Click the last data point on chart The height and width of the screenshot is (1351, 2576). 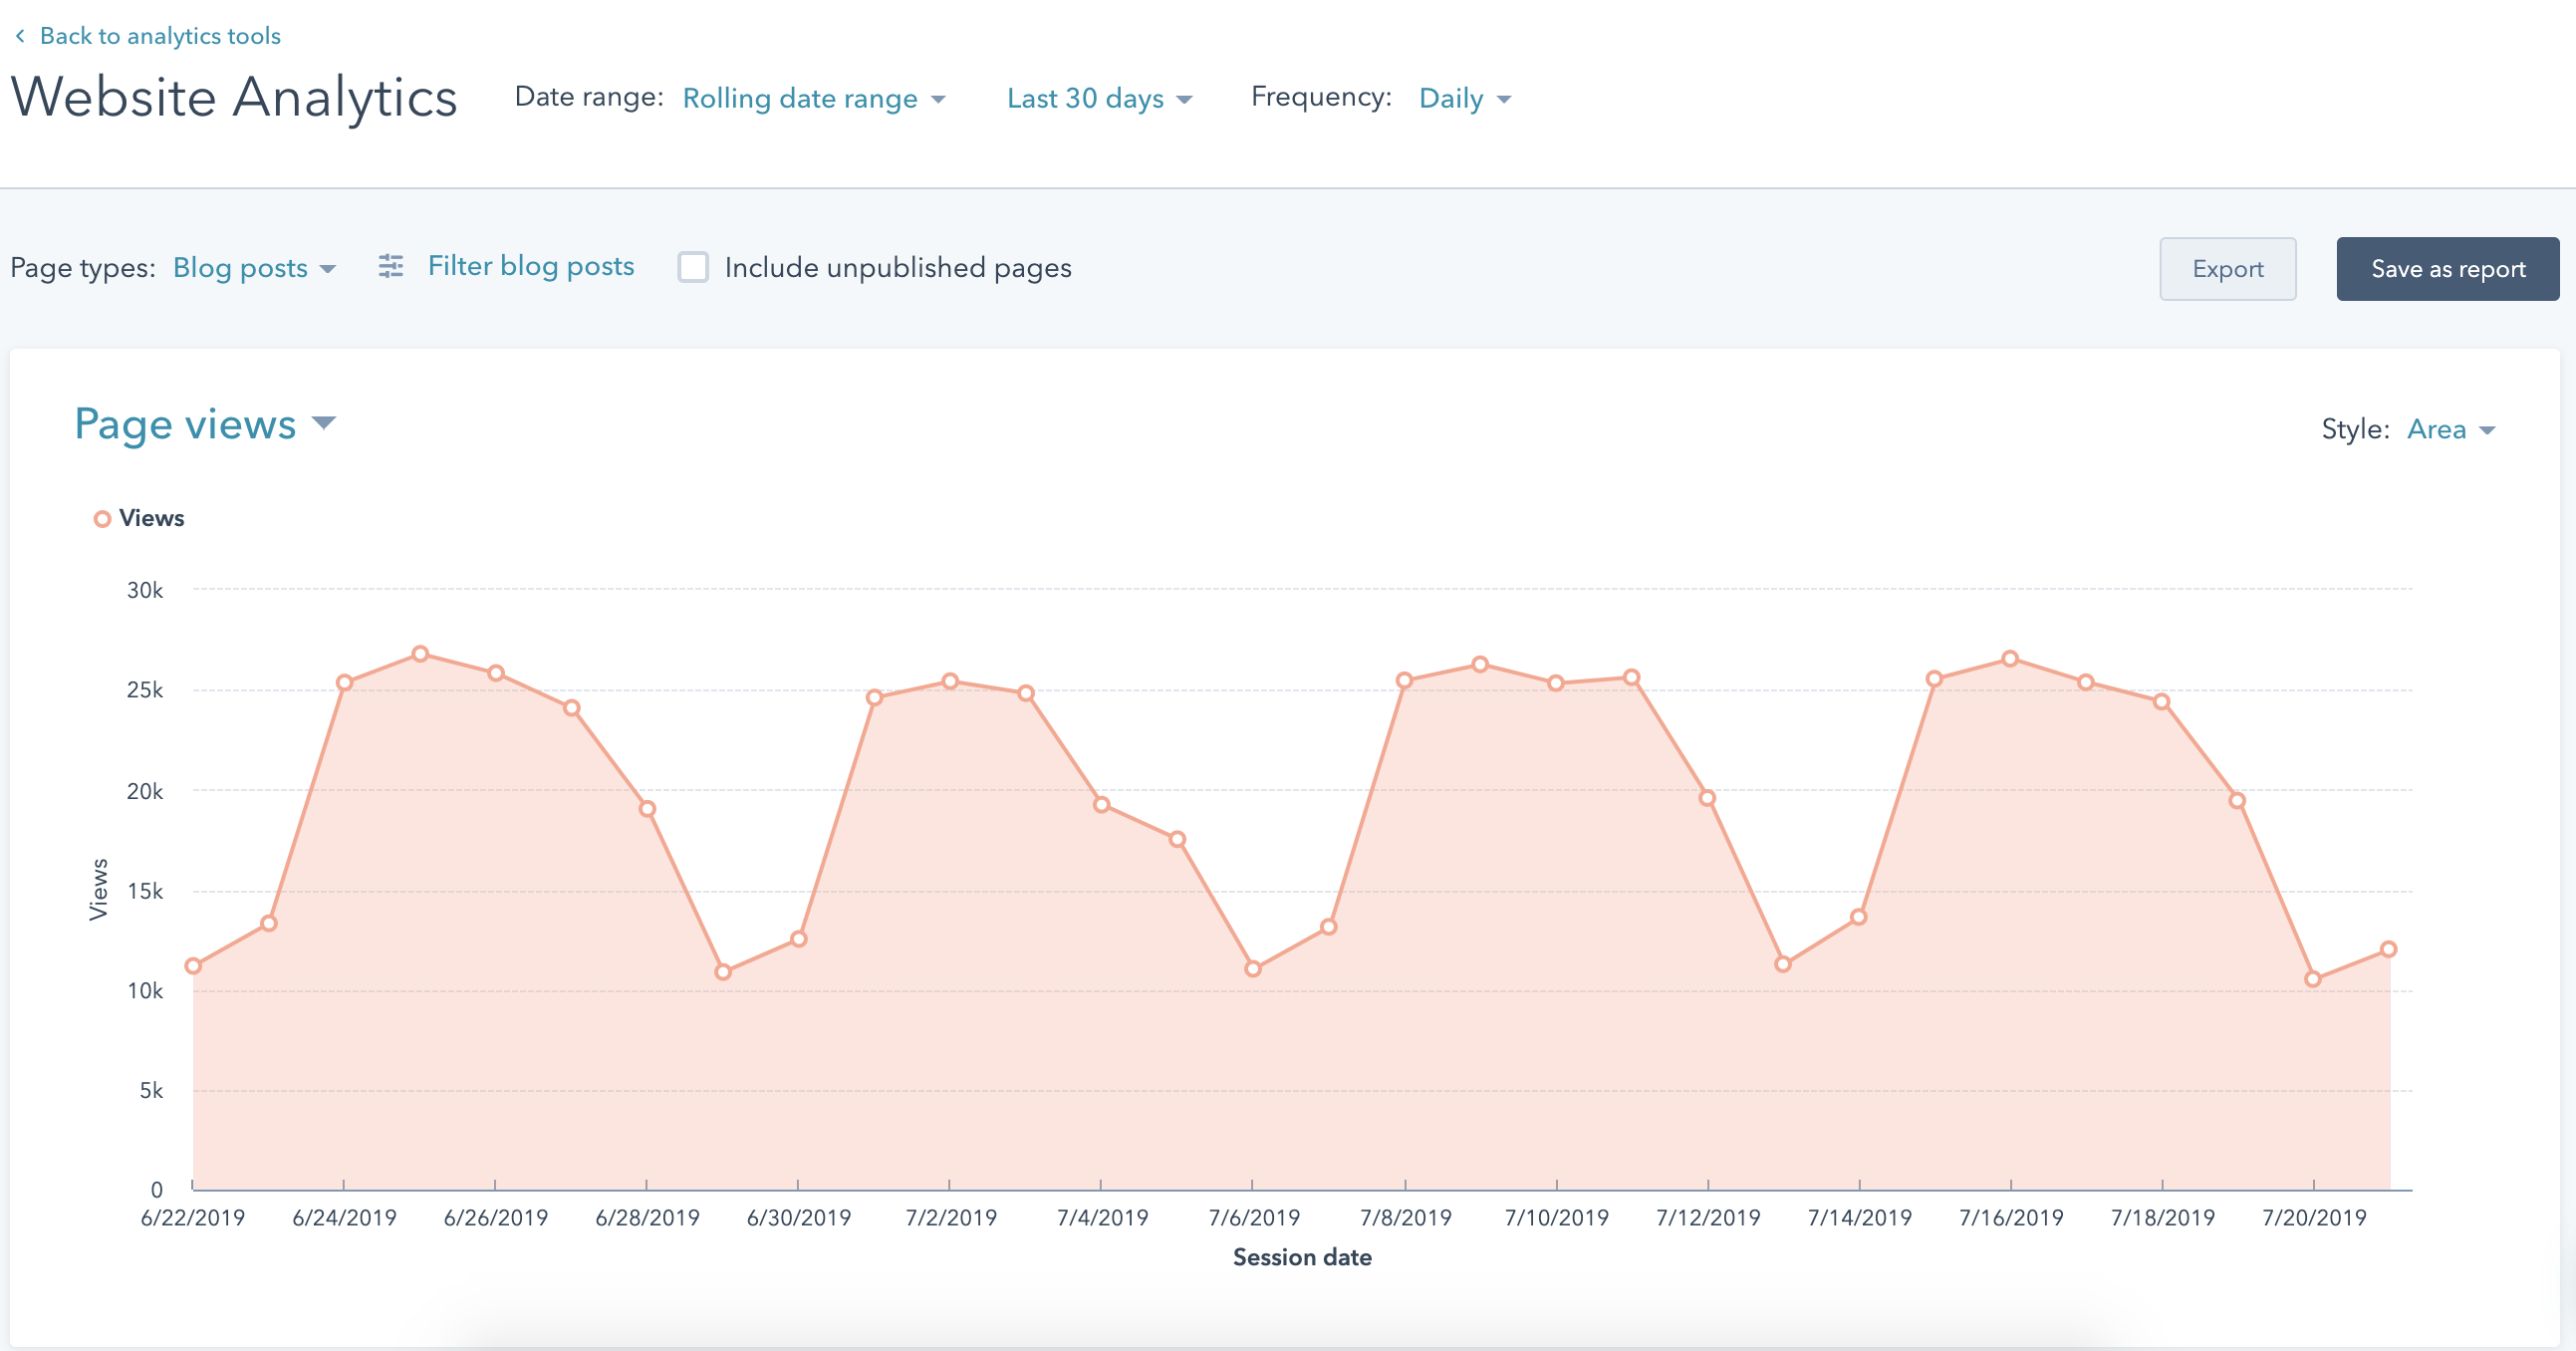(2388, 949)
